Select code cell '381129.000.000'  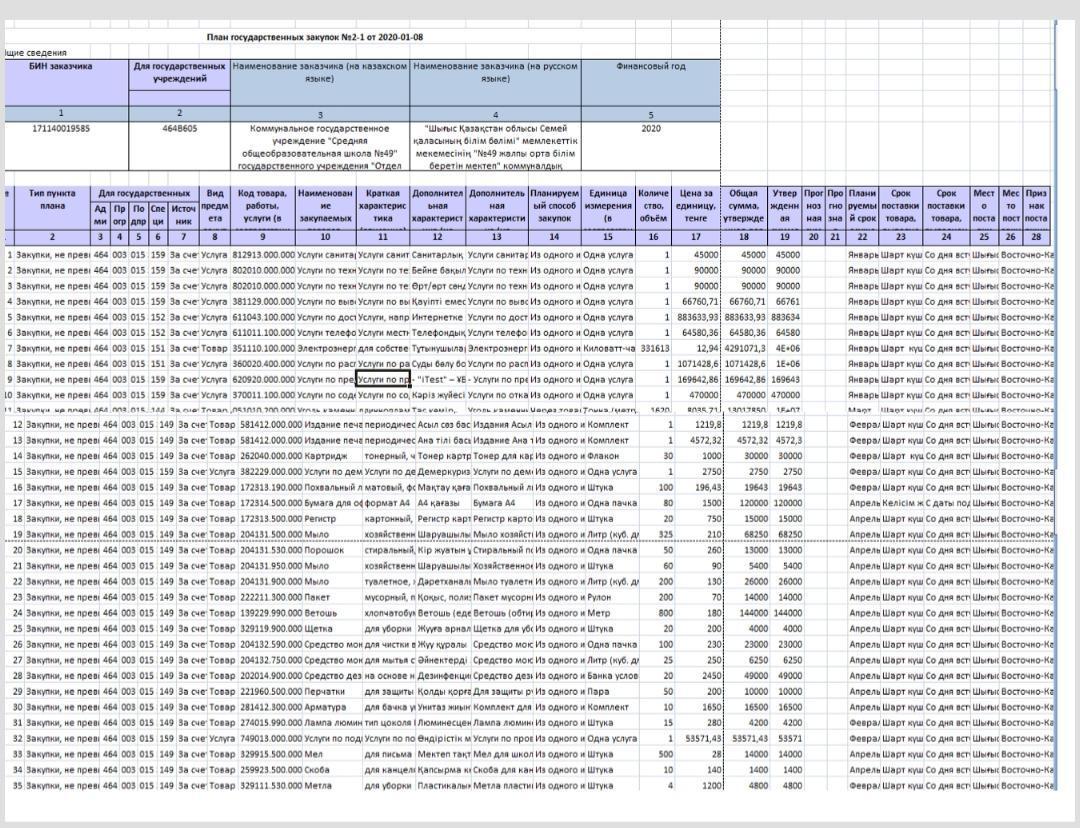[262, 302]
